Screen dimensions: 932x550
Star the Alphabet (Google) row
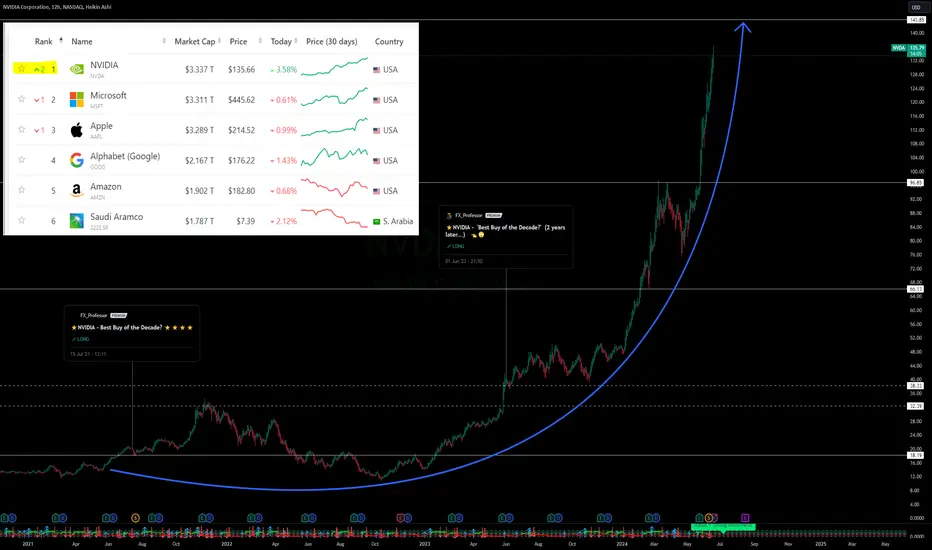tap(21, 160)
